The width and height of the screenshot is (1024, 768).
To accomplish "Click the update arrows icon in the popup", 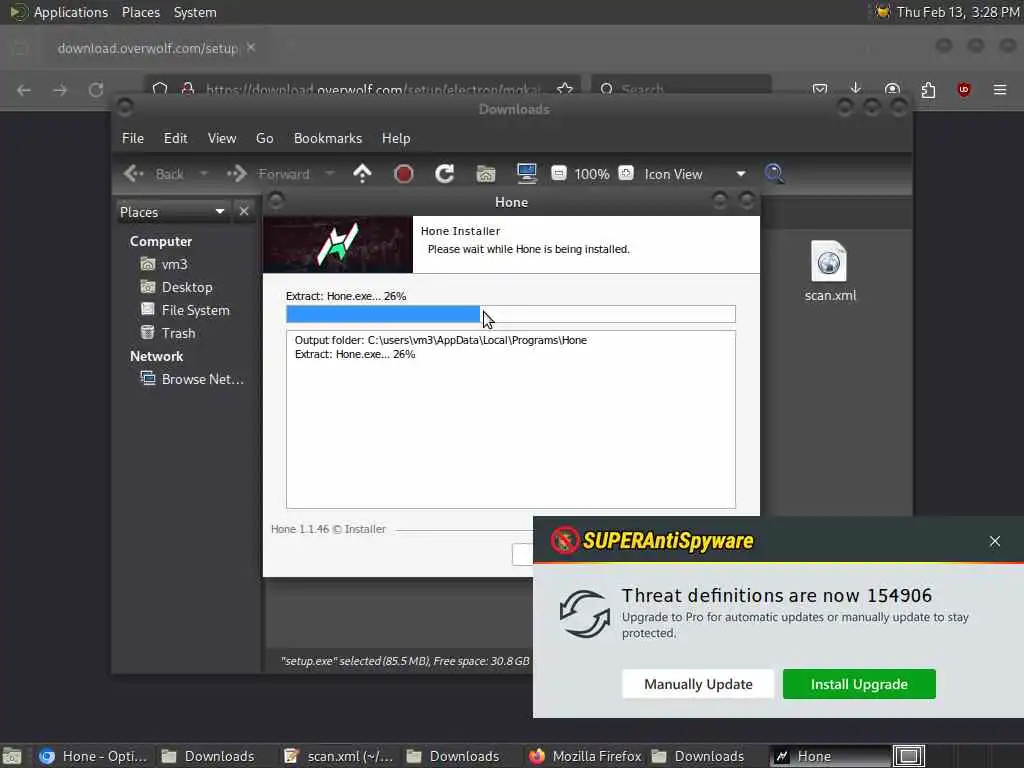I will click(584, 613).
